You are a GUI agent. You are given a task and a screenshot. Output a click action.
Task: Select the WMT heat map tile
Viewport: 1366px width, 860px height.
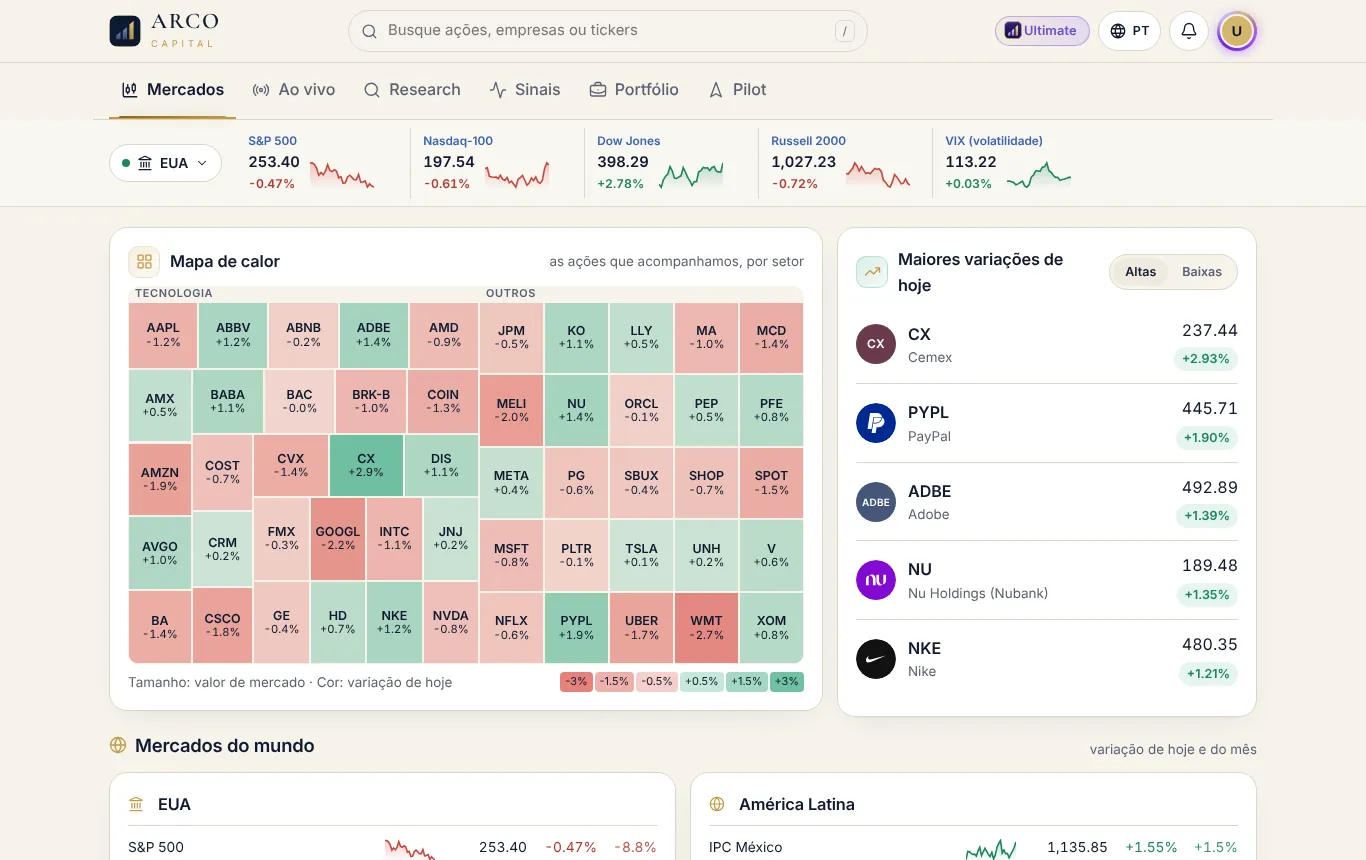(x=706, y=627)
